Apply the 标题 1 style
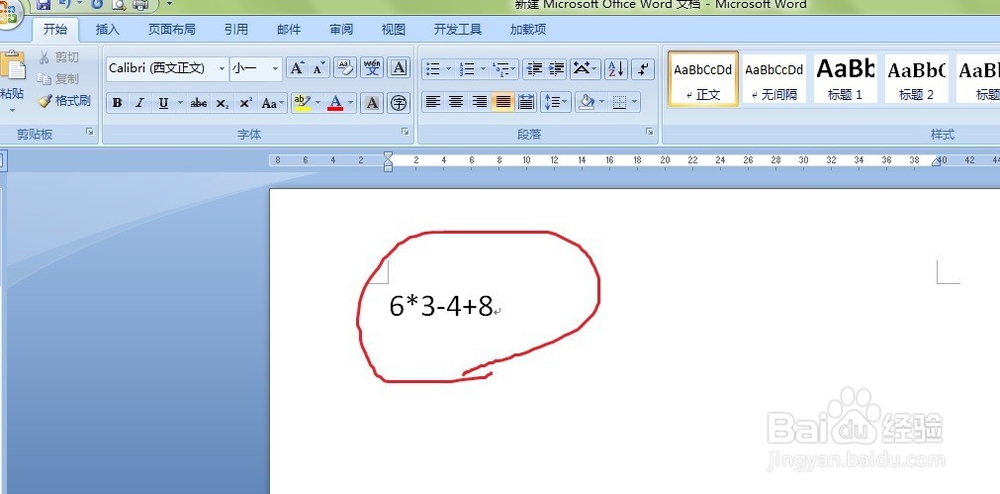Image resolution: width=1000 pixels, height=494 pixels. pos(845,78)
